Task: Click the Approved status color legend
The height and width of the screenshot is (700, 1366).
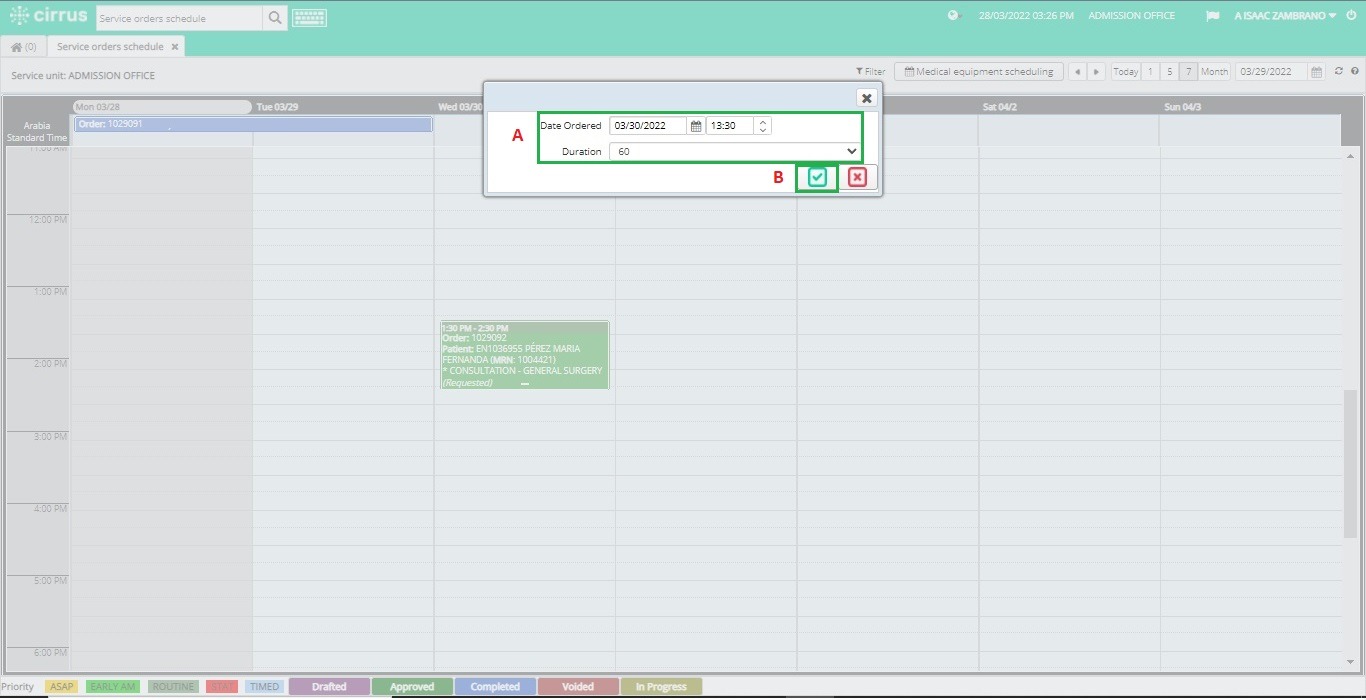Action: click(412, 687)
